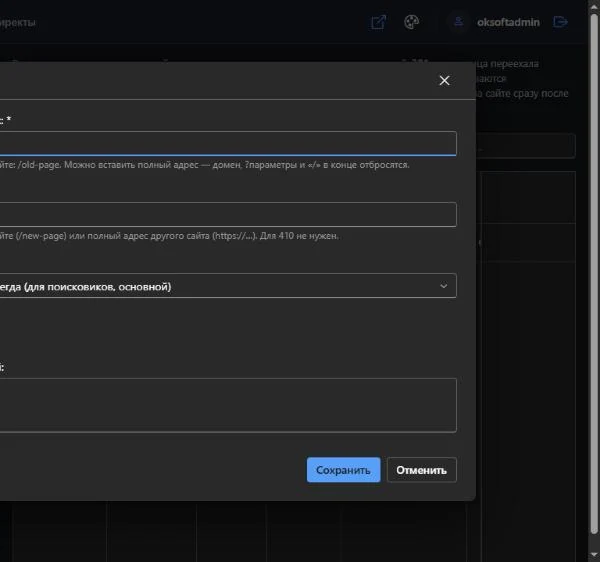Focus the old-page address input field

coord(228,143)
